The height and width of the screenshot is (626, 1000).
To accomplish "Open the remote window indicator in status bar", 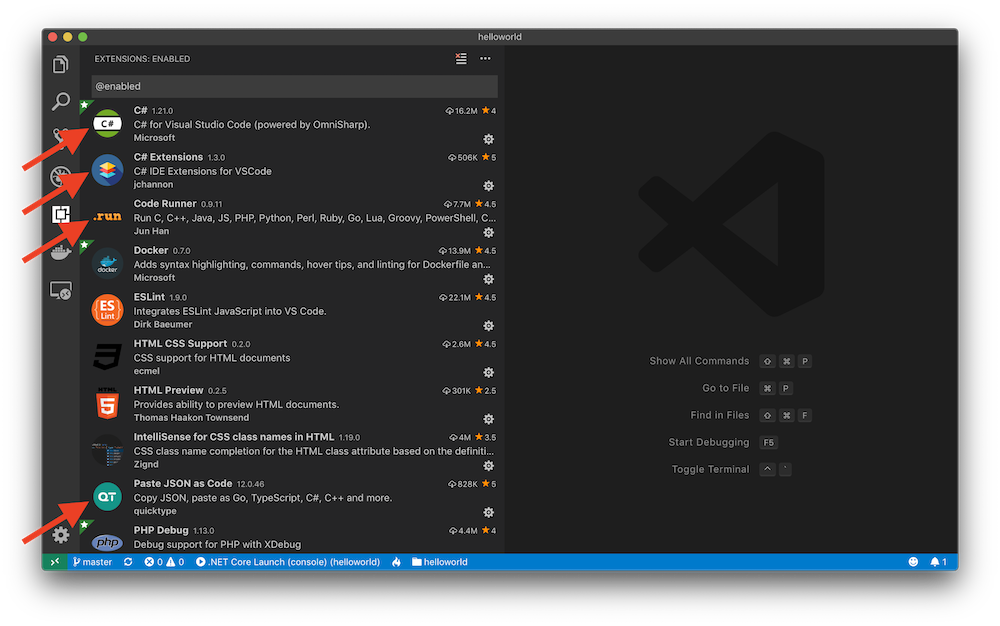I will [x=55, y=562].
